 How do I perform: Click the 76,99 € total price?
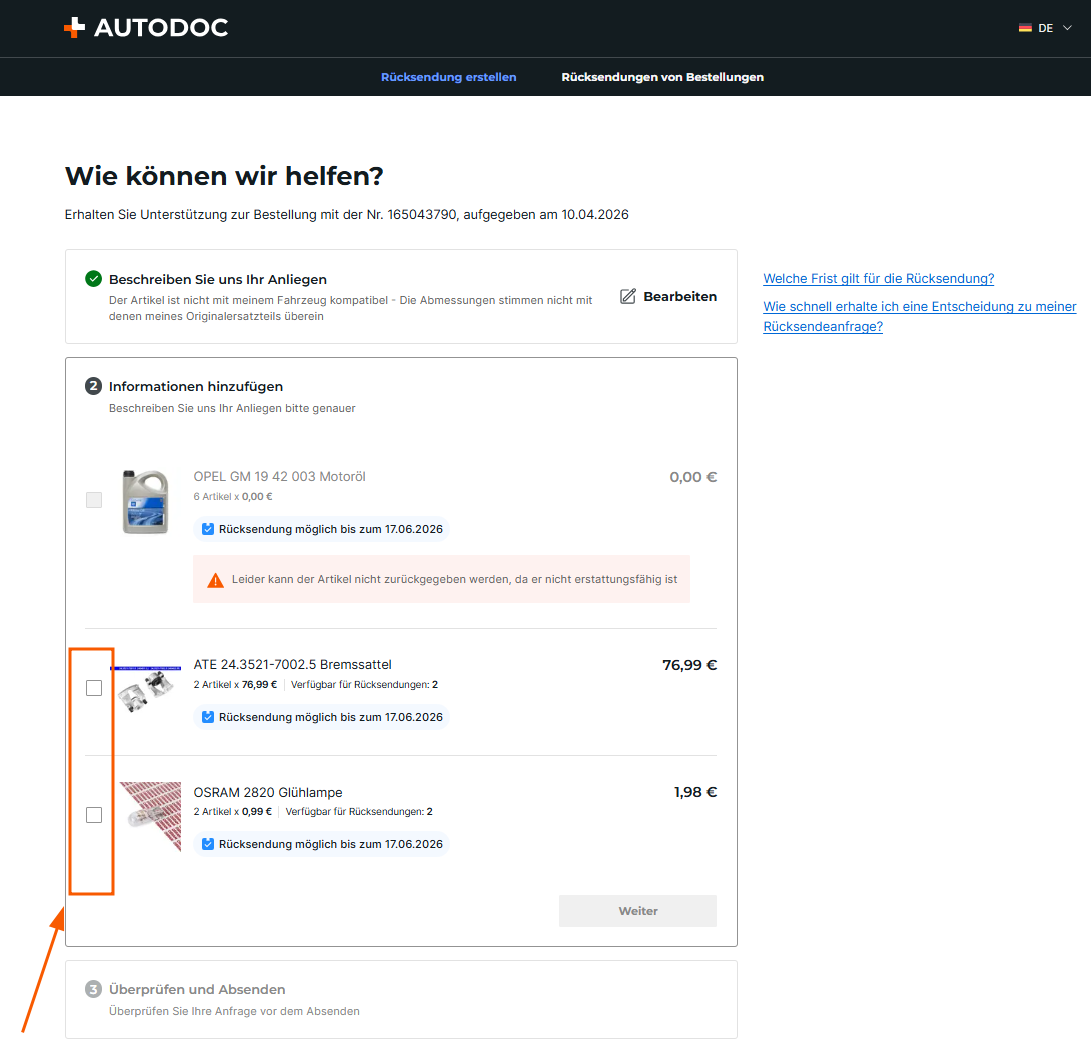[690, 665]
